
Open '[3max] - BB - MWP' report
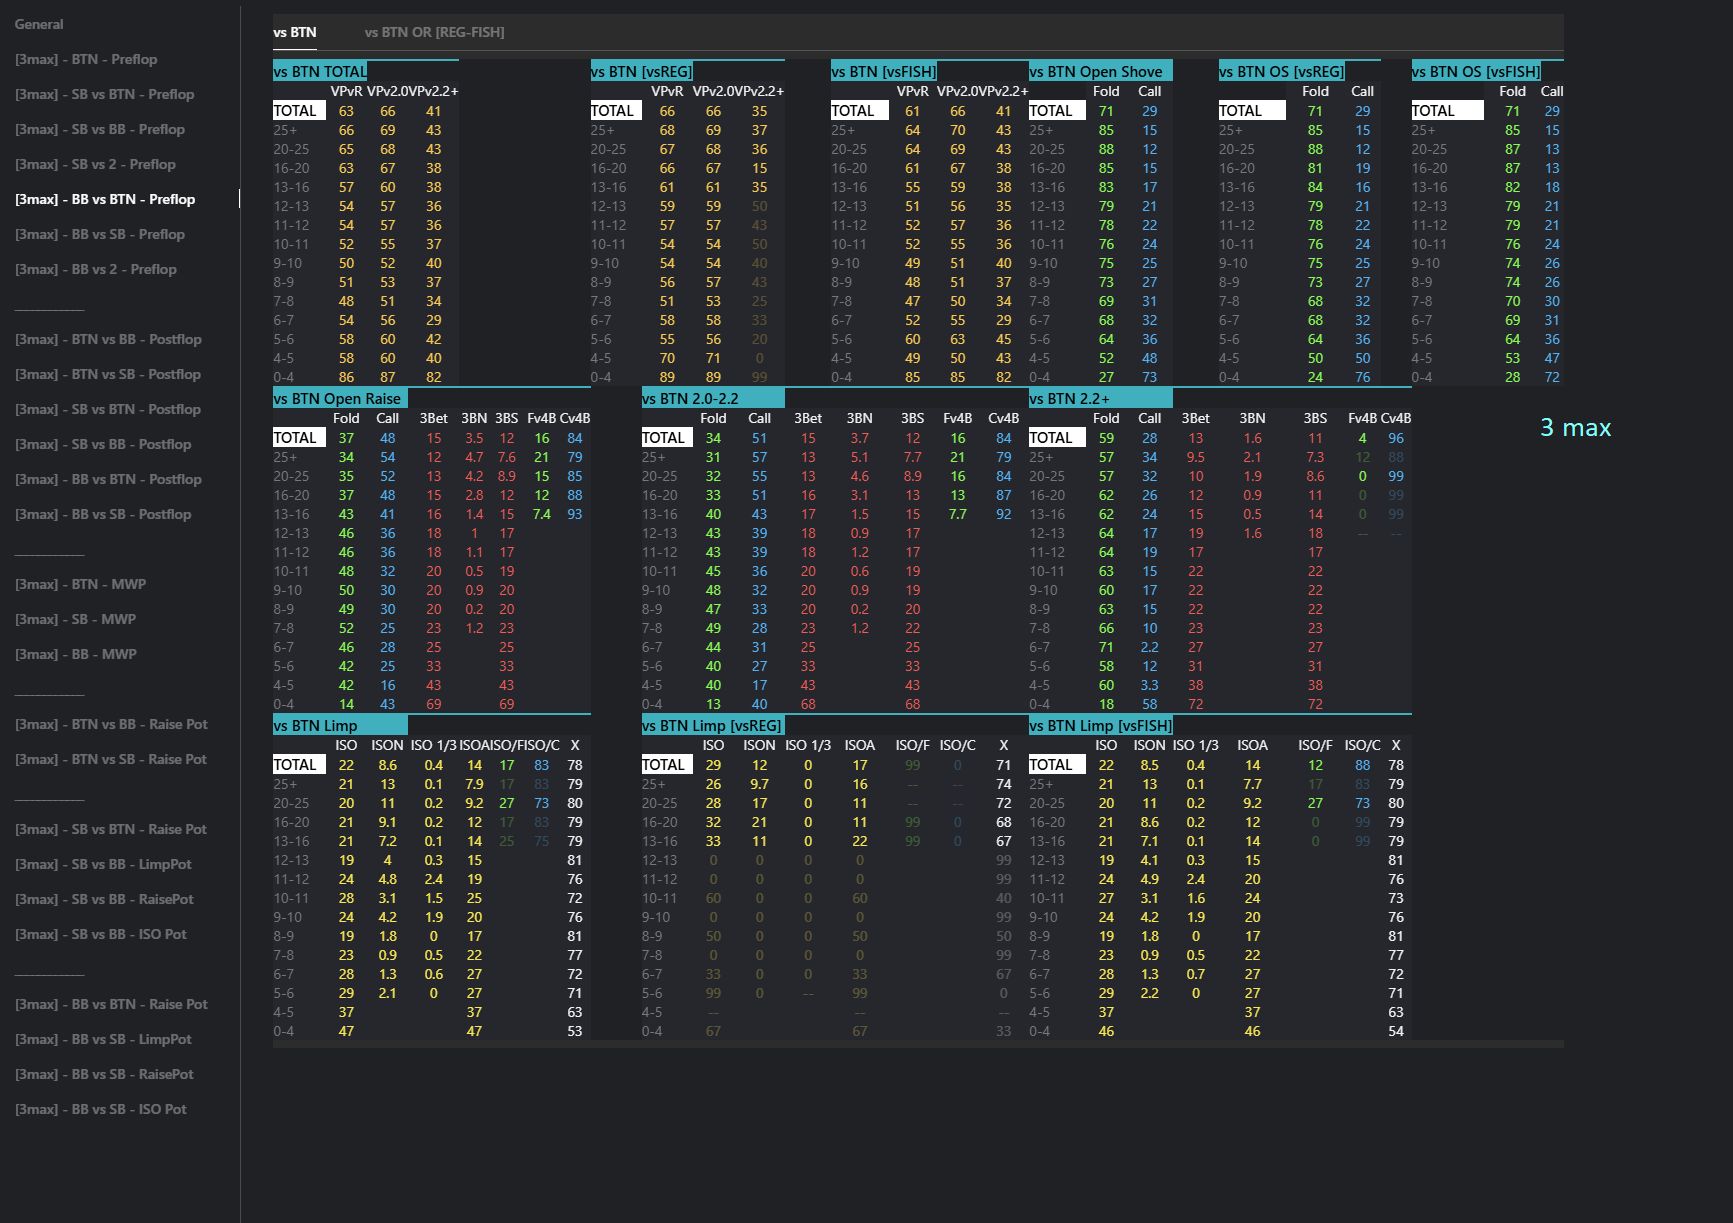coord(76,654)
